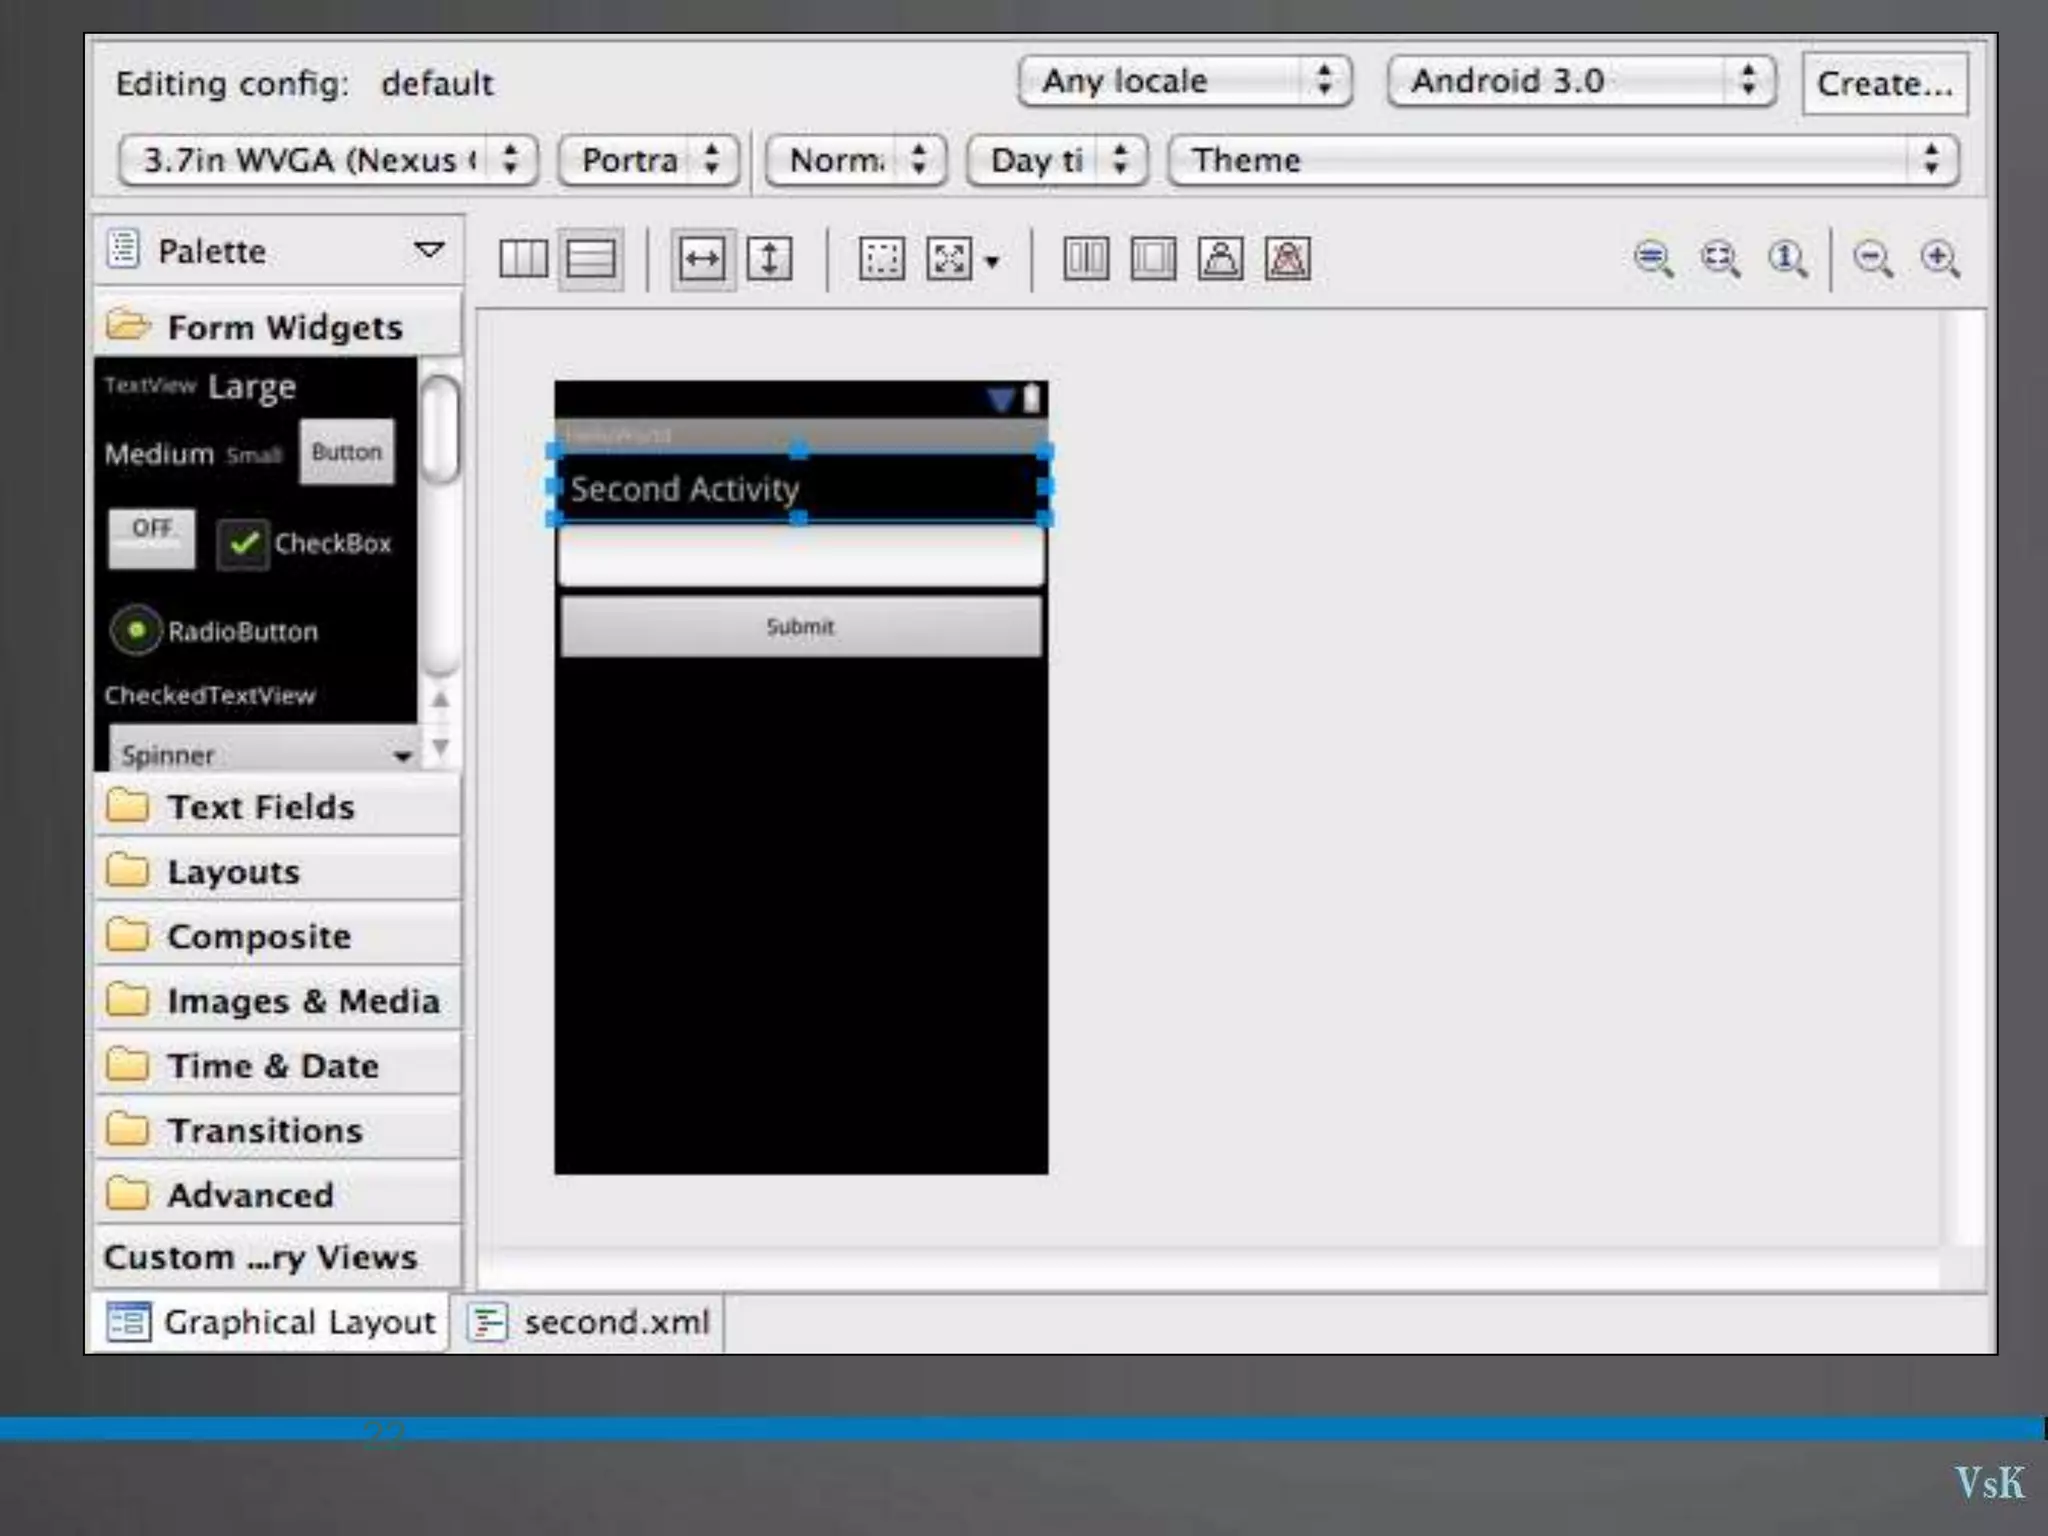Click the zoom in magnifier icon
Image resolution: width=2048 pixels, height=1536 pixels.
[1940, 259]
